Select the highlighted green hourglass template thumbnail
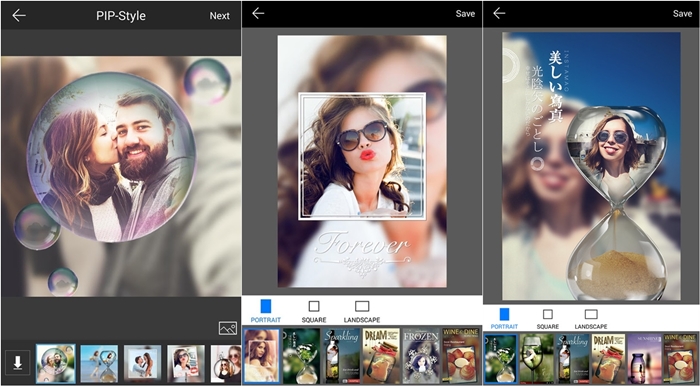This screenshot has height=386, width=700. [500, 358]
